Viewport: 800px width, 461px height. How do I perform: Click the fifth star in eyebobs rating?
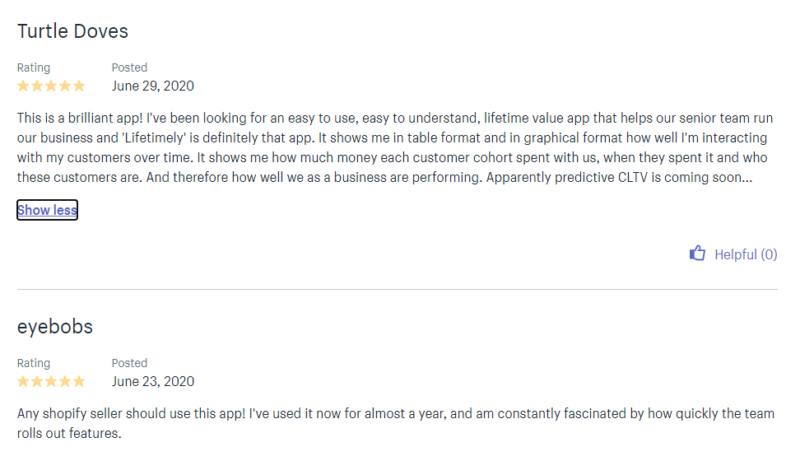coord(79,381)
